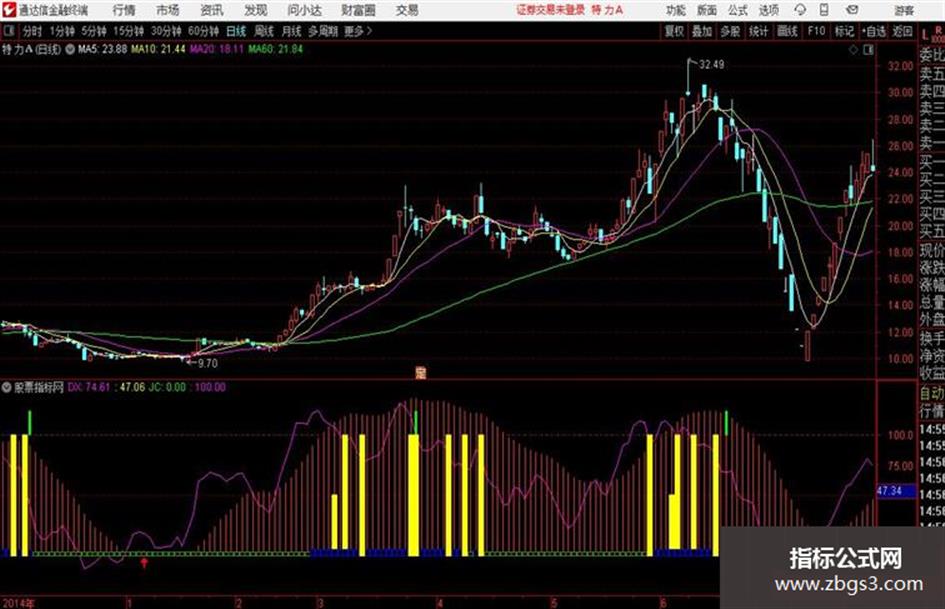The width and height of the screenshot is (945, 609).
Task: Click the diamond icon at chart top-right
Action: pos(853,50)
